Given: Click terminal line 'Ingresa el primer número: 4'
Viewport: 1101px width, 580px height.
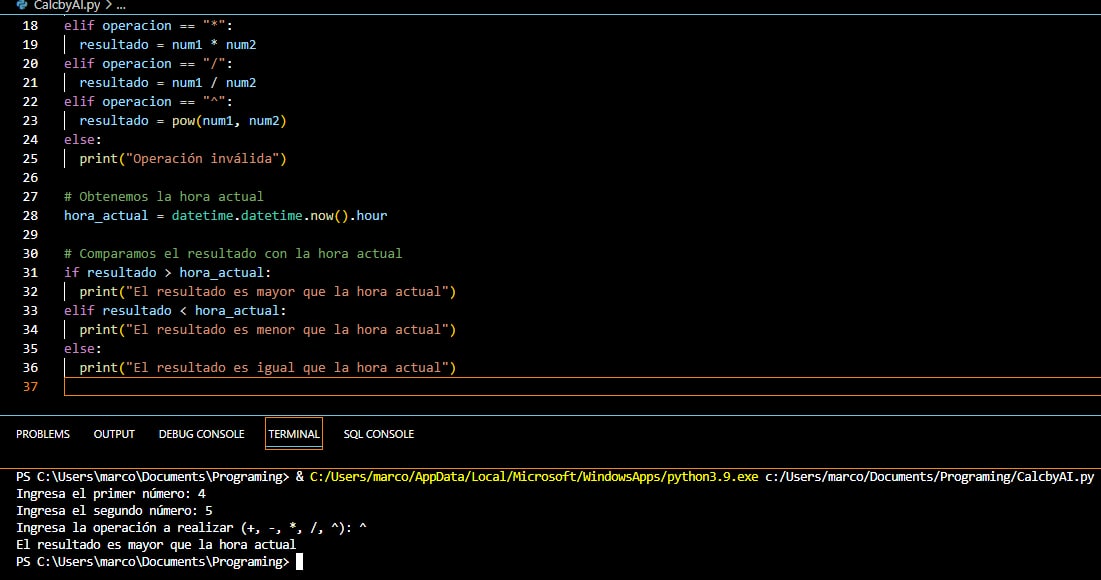Looking at the screenshot, I should pyautogui.click(x=111, y=494).
